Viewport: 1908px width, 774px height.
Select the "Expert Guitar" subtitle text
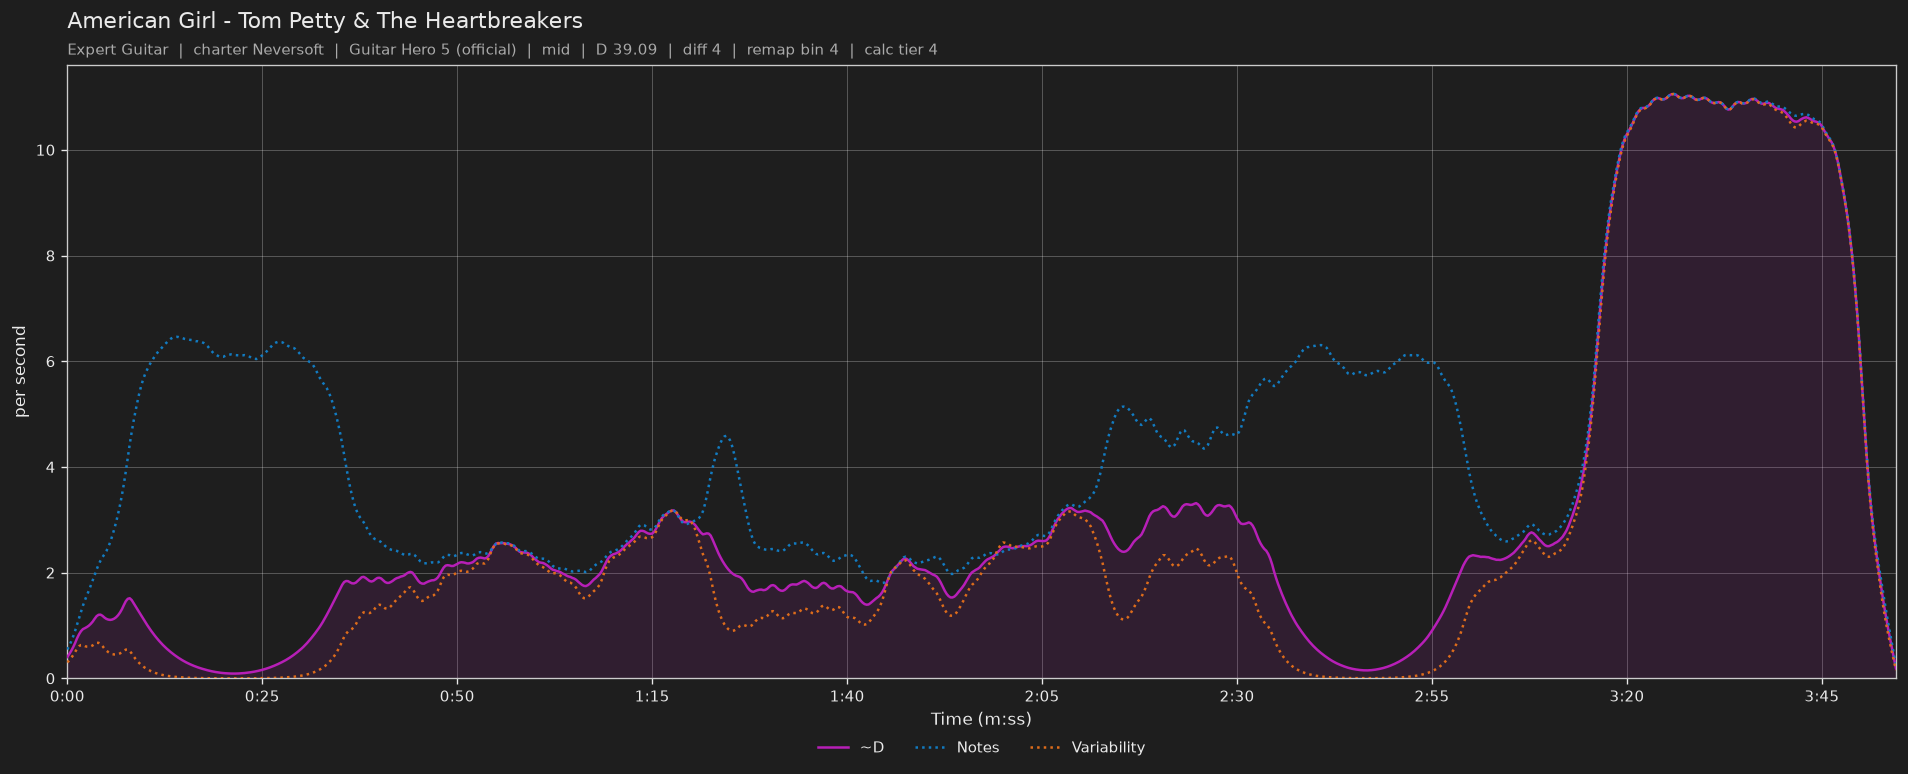(x=118, y=50)
